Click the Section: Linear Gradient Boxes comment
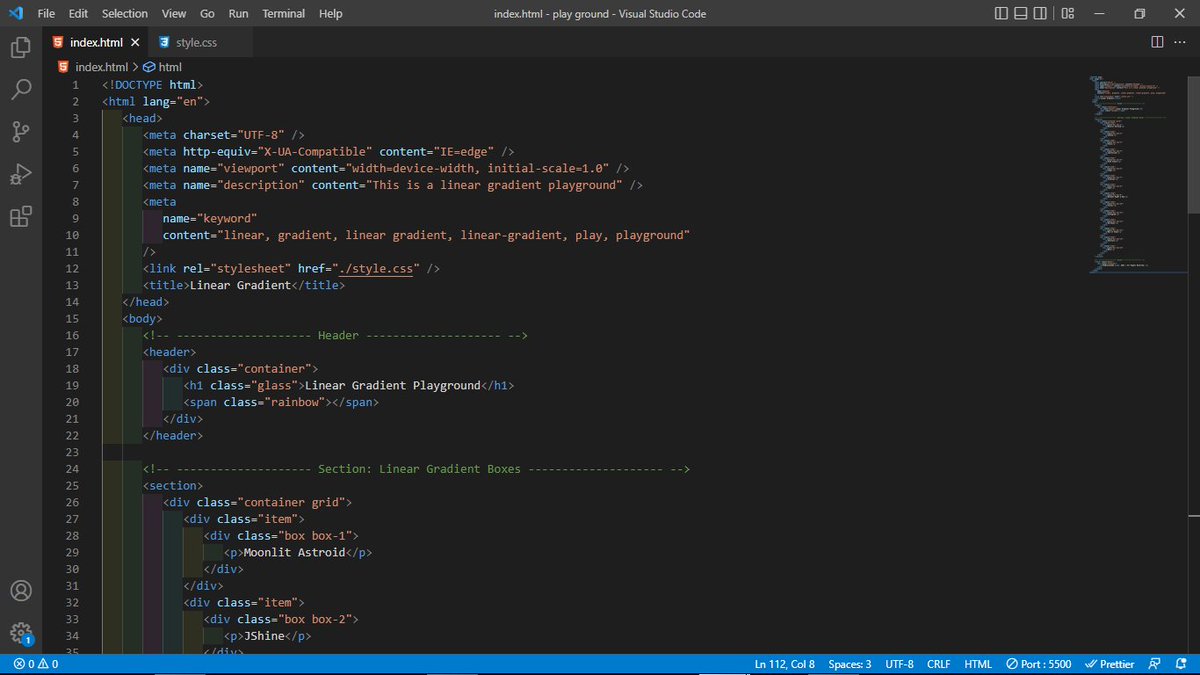1200x675 pixels. pyautogui.click(x=417, y=469)
